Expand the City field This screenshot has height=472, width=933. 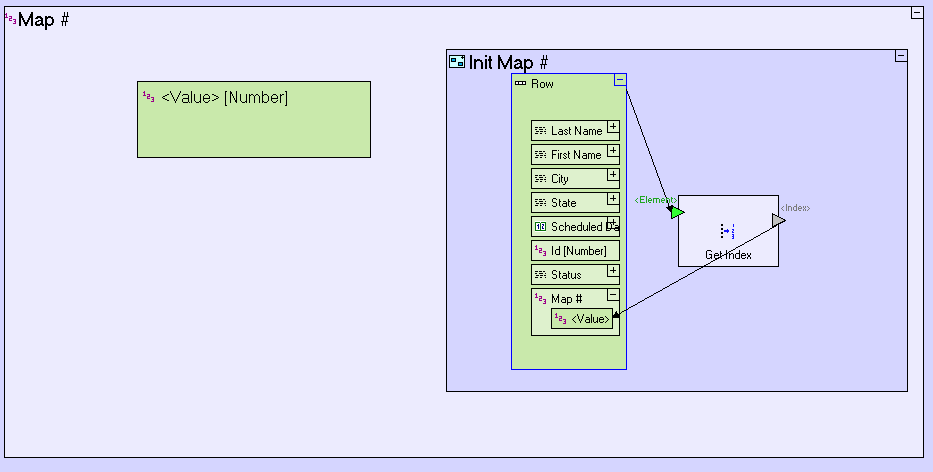coord(613,177)
